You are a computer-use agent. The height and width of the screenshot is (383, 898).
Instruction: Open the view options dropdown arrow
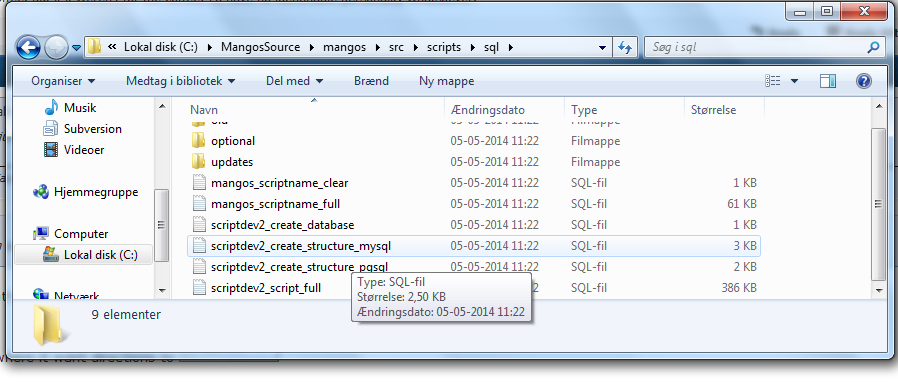pos(794,81)
